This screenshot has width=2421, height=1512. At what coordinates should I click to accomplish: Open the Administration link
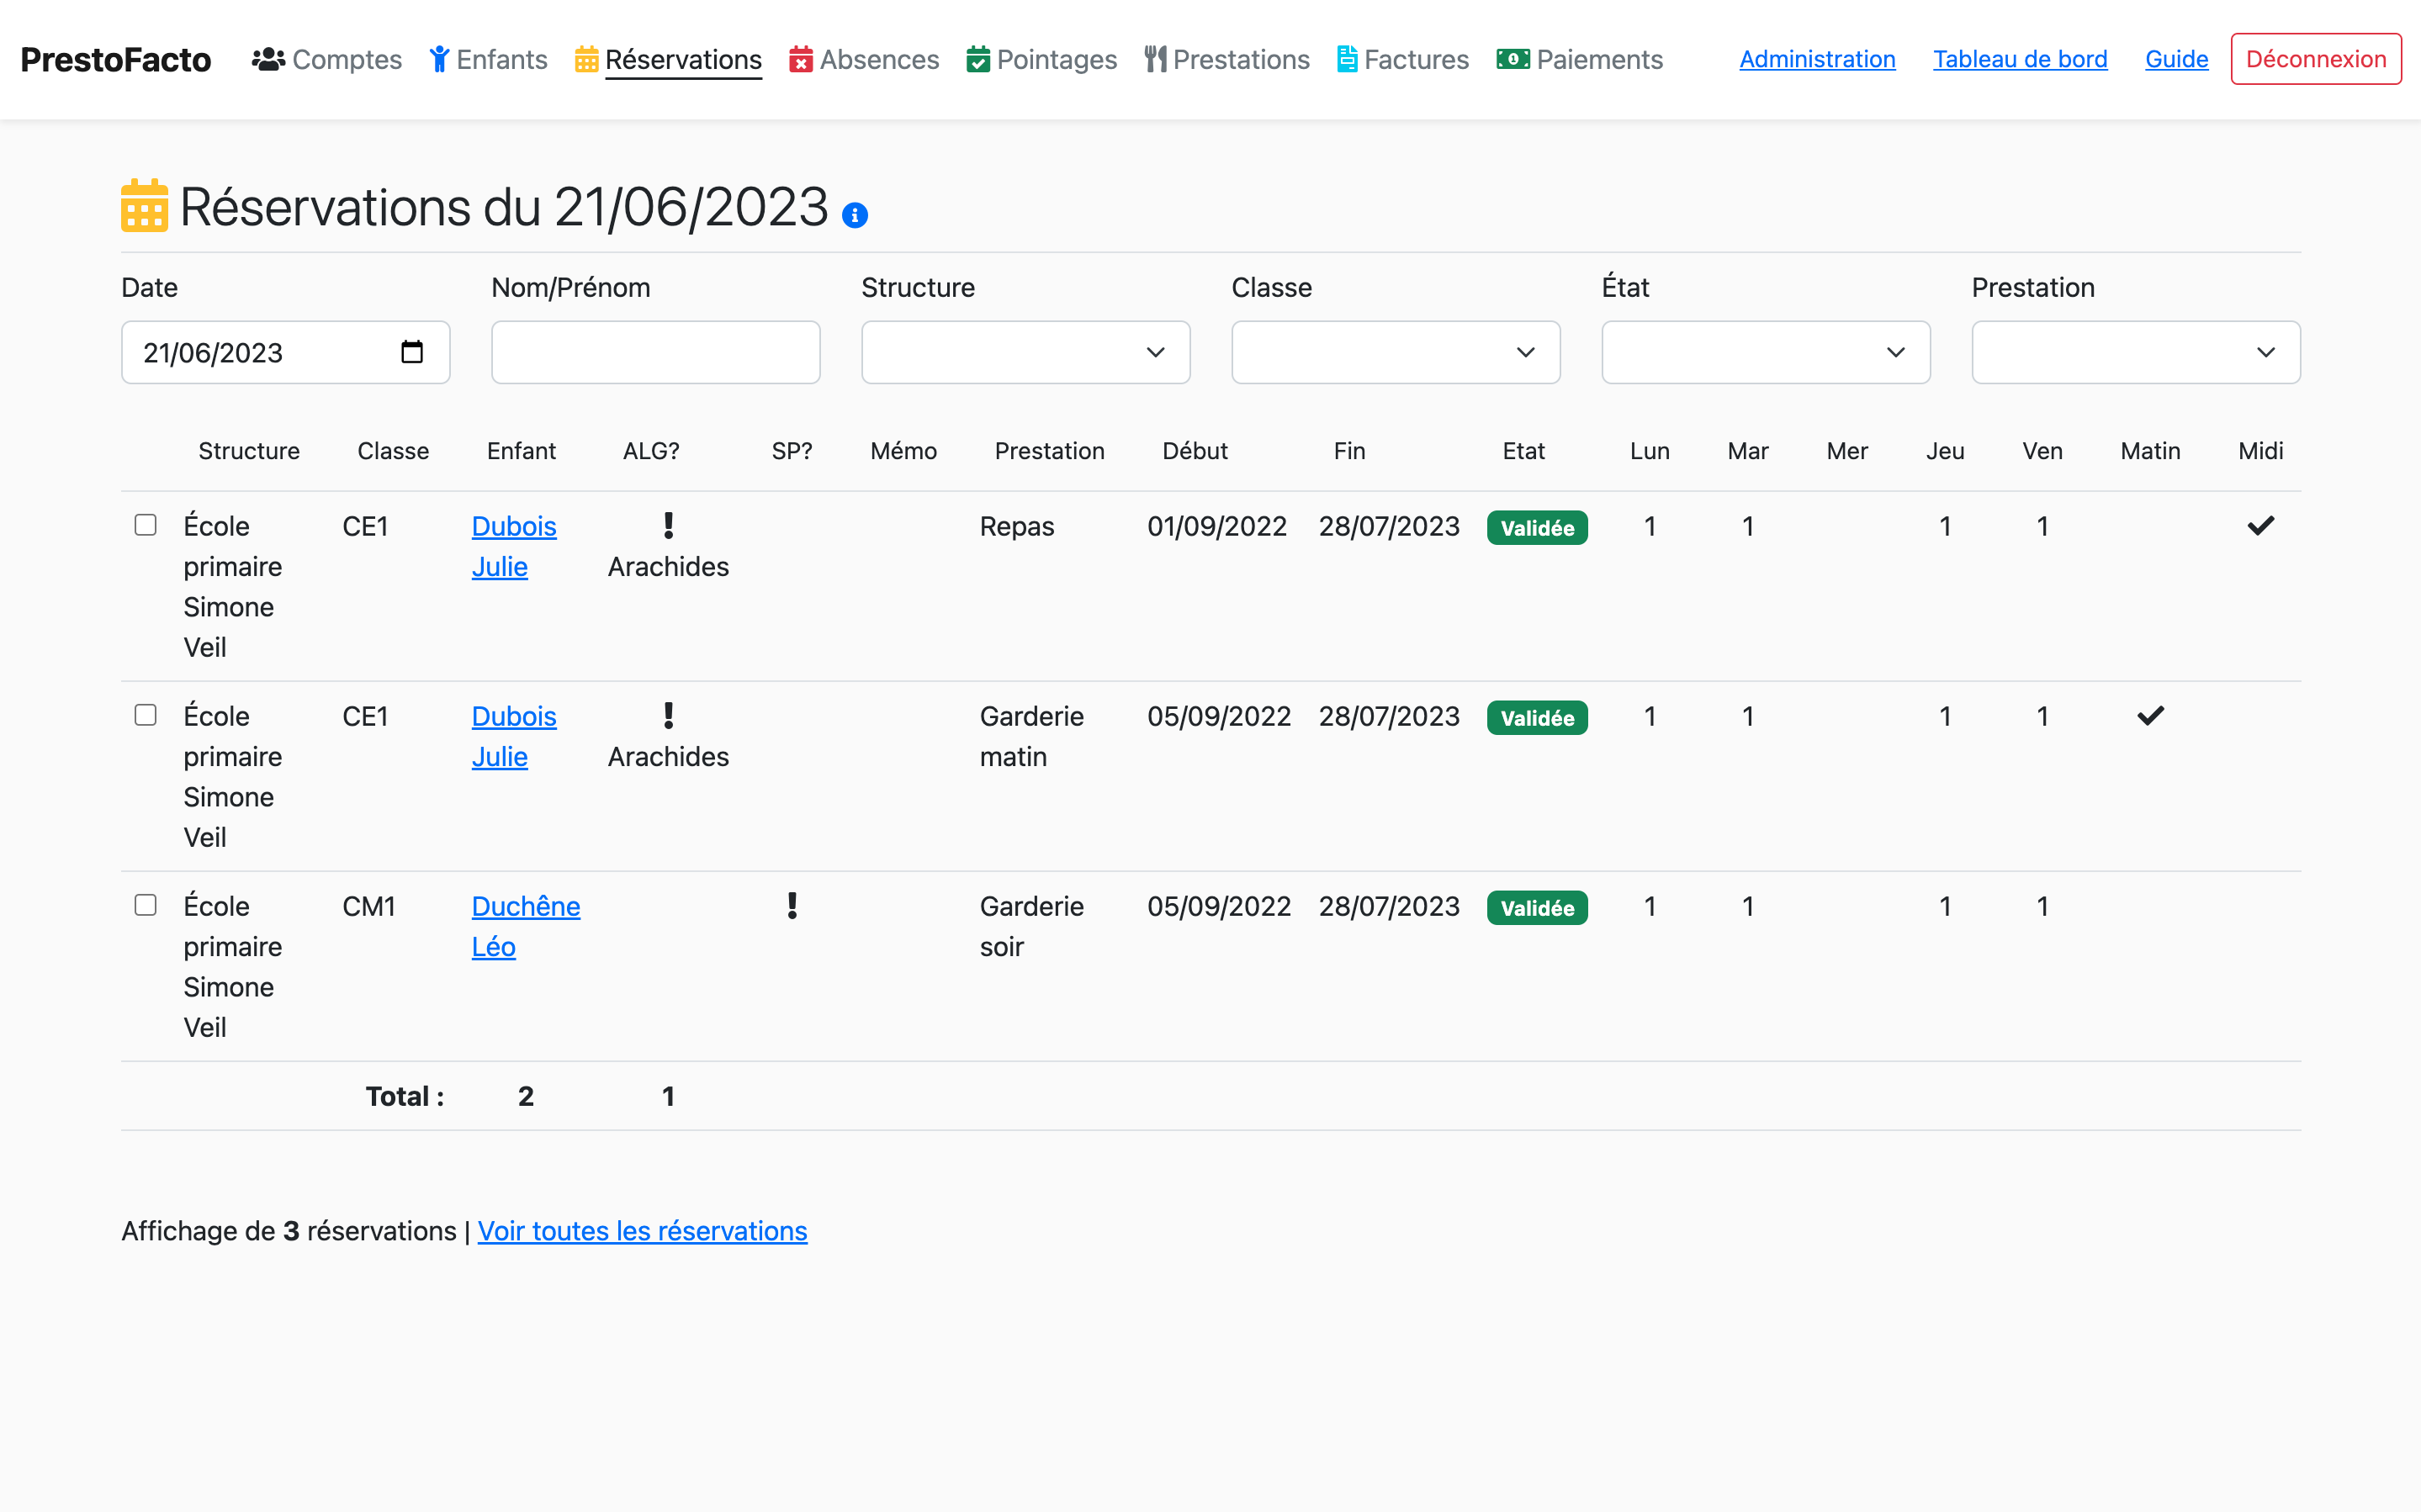point(1816,59)
